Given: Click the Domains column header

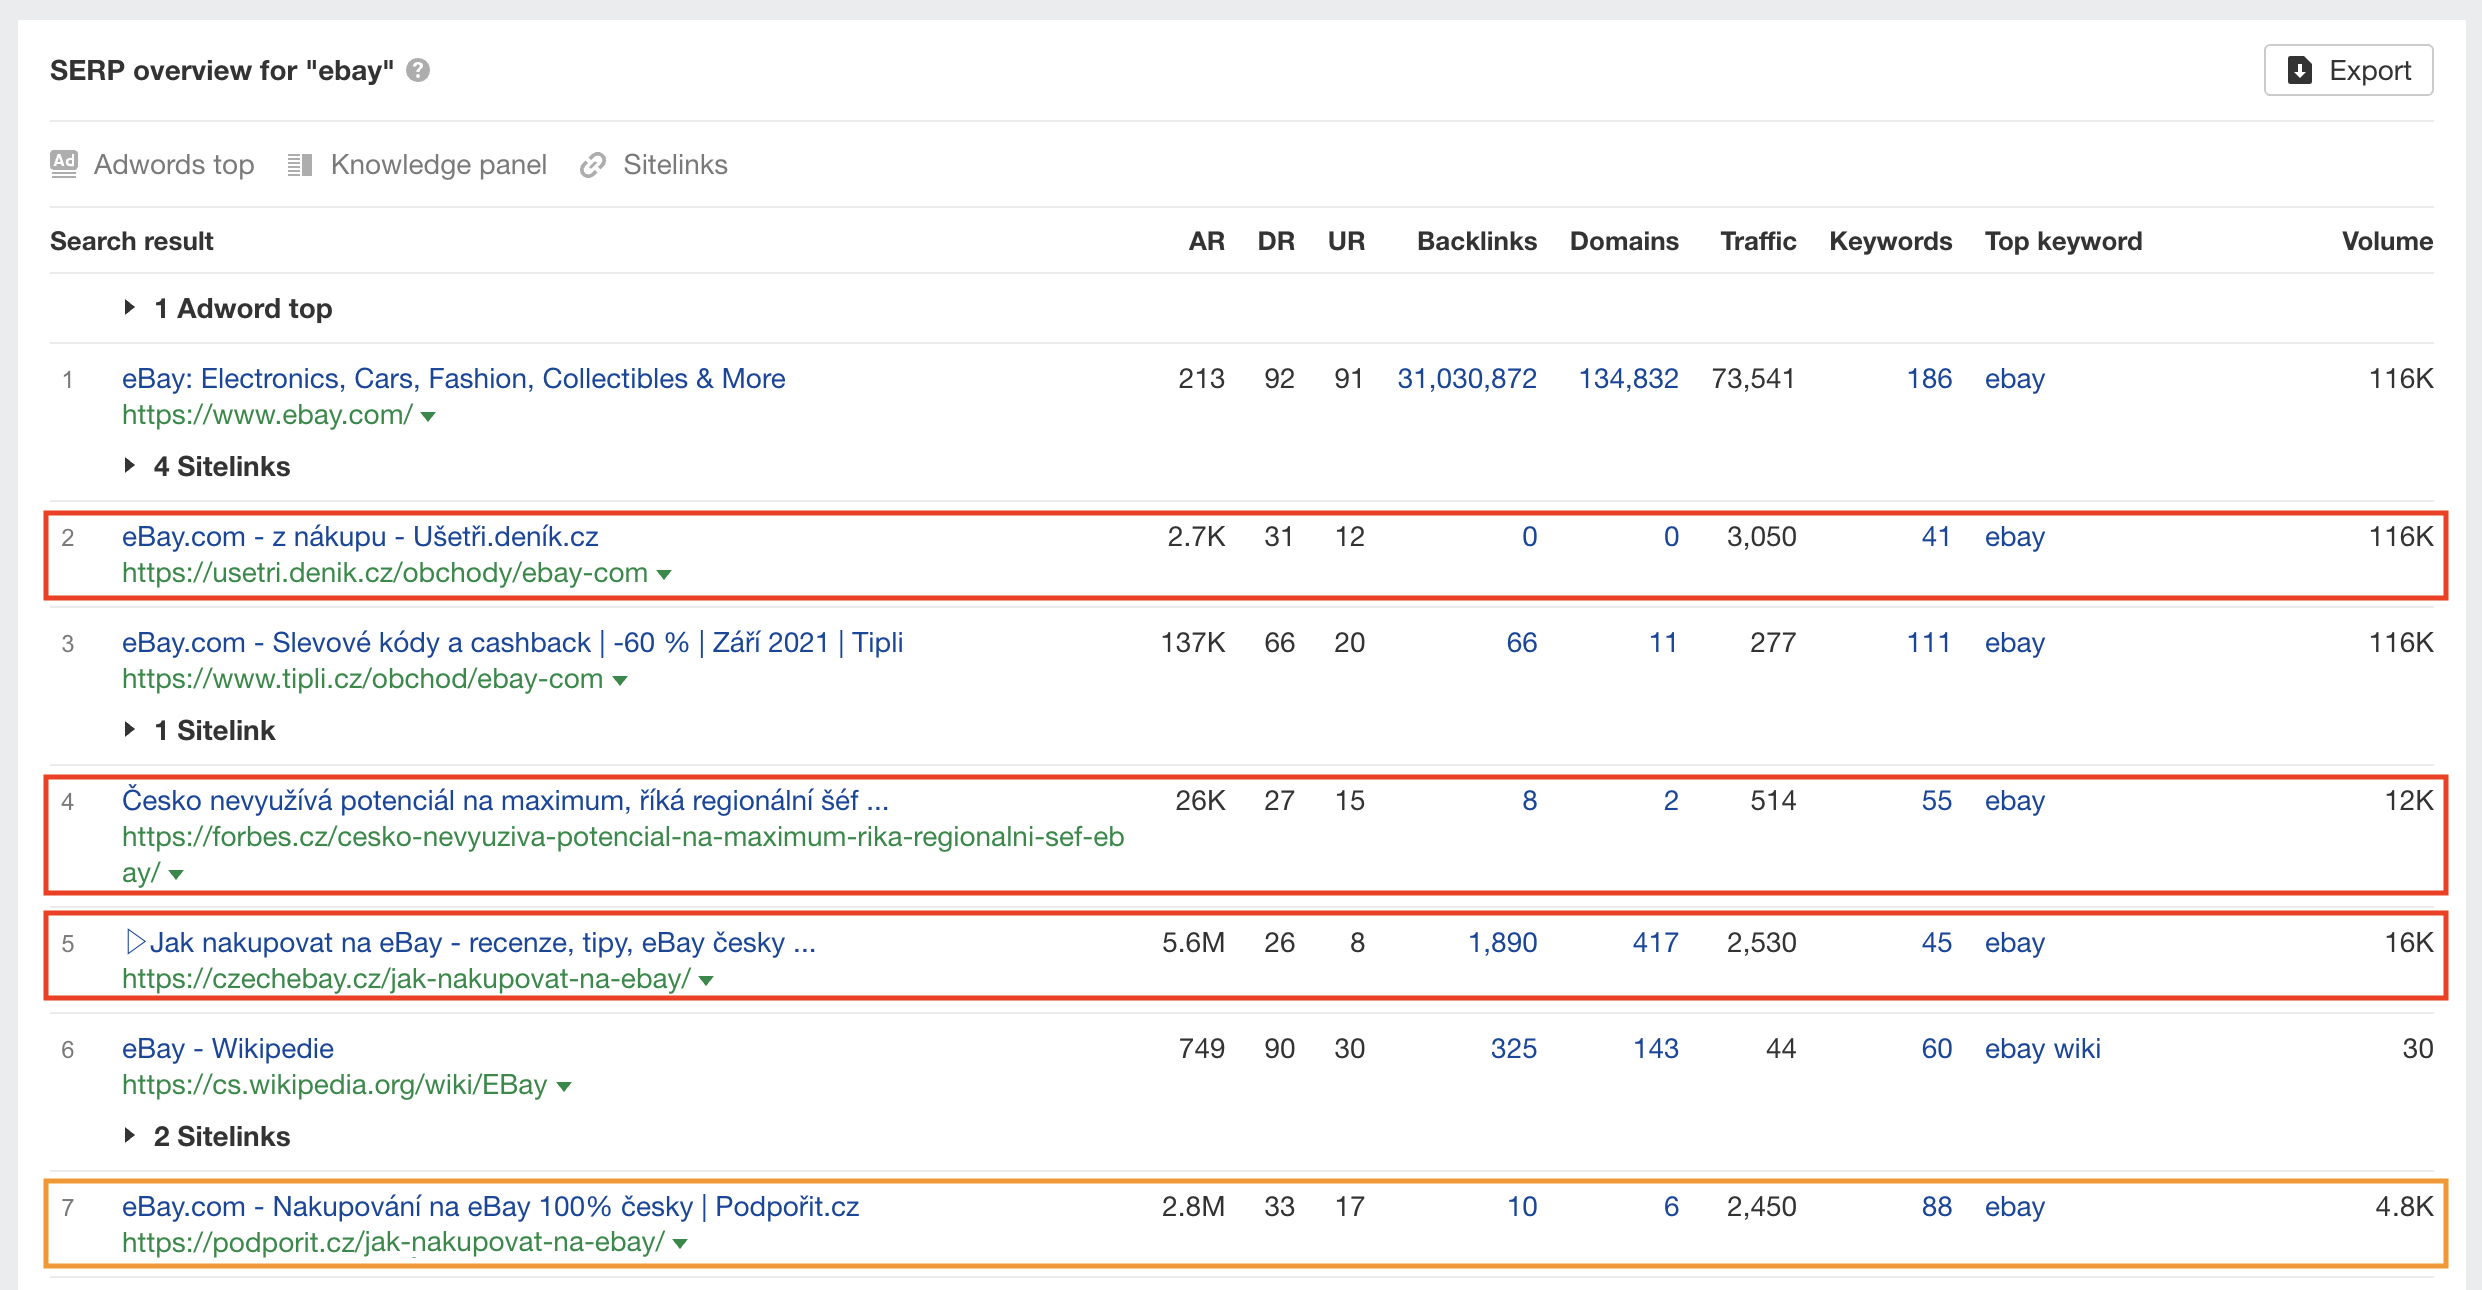Looking at the screenshot, I should [x=1624, y=241].
